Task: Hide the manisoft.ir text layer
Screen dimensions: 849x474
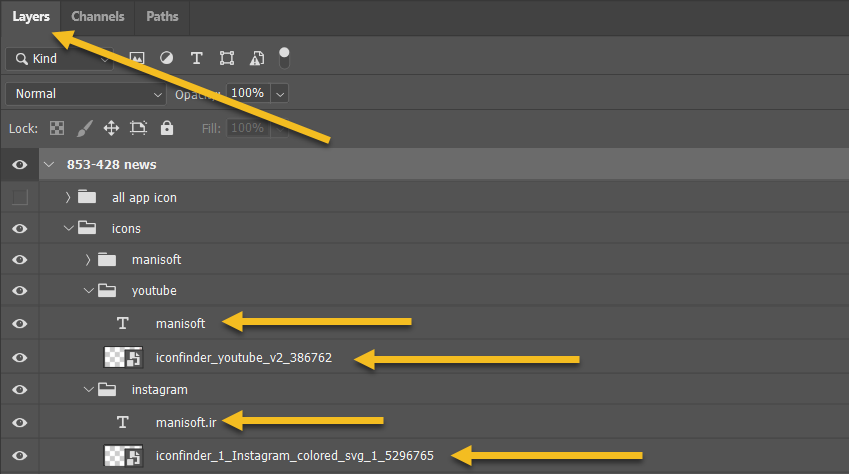Action: coord(20,423)
